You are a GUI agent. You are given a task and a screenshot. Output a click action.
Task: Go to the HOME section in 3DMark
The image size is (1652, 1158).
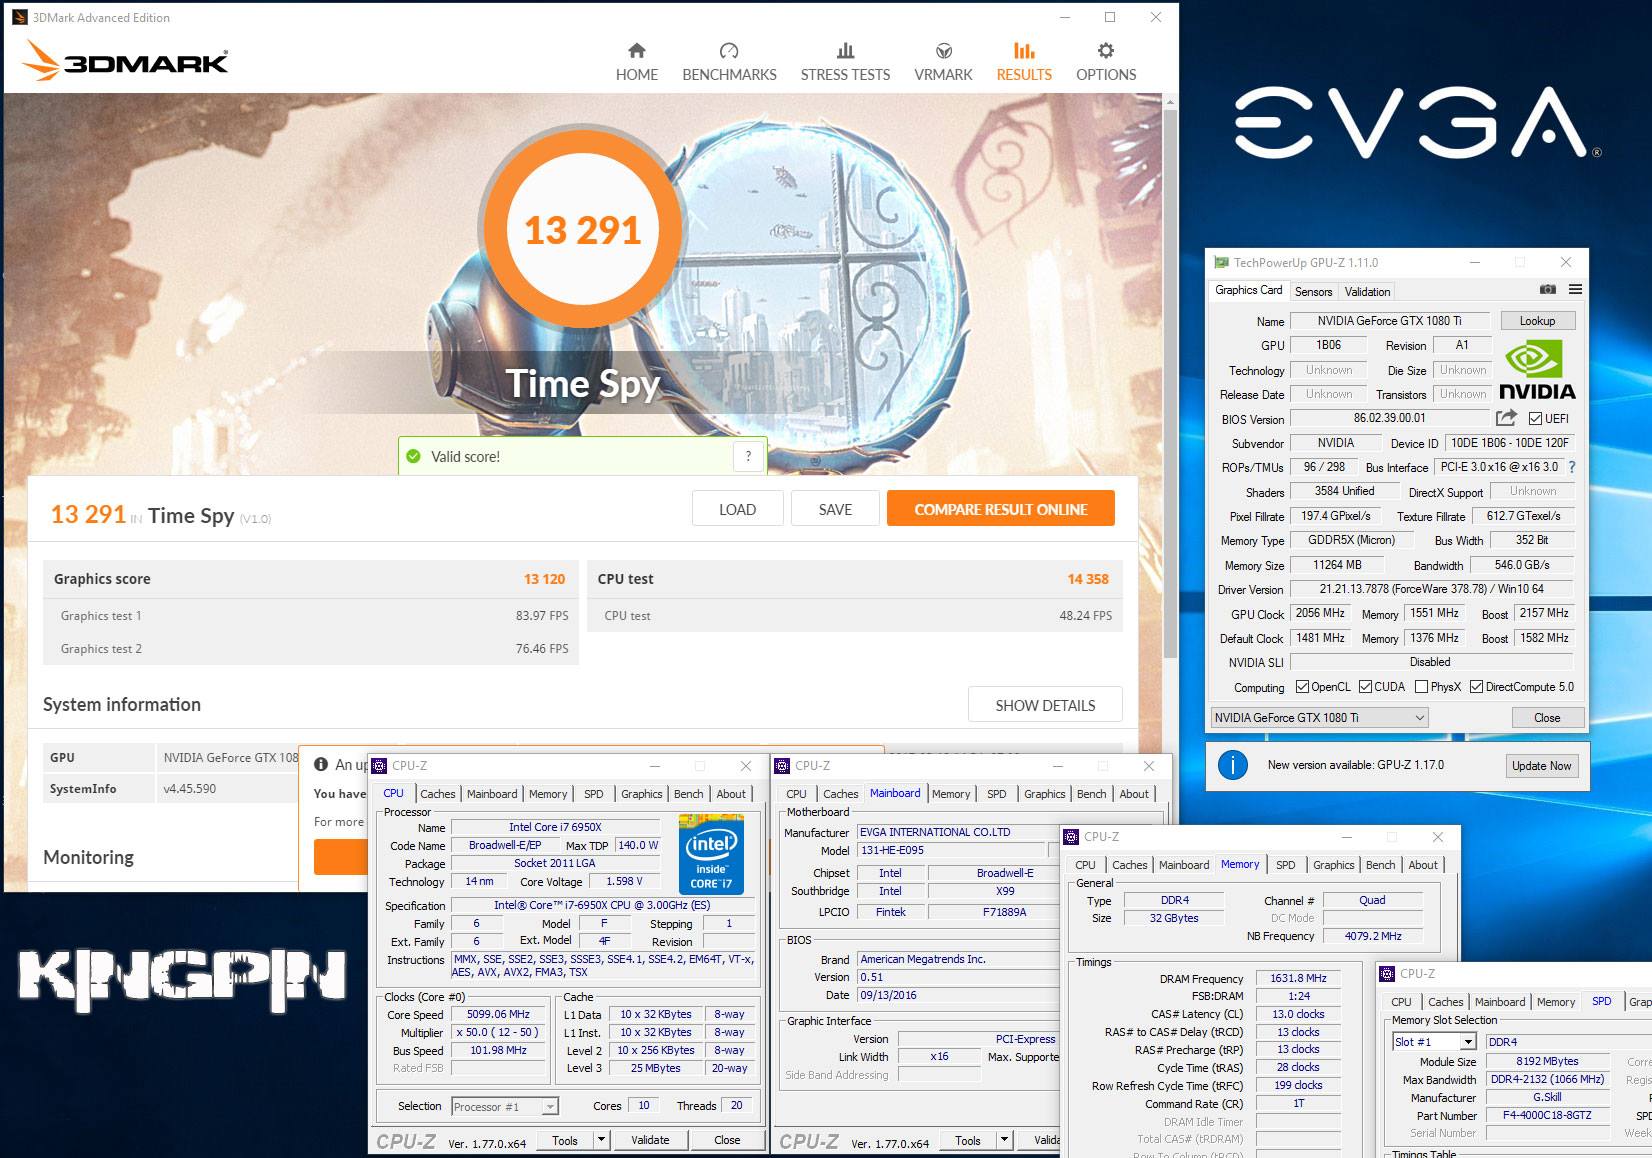click(637, 62)
